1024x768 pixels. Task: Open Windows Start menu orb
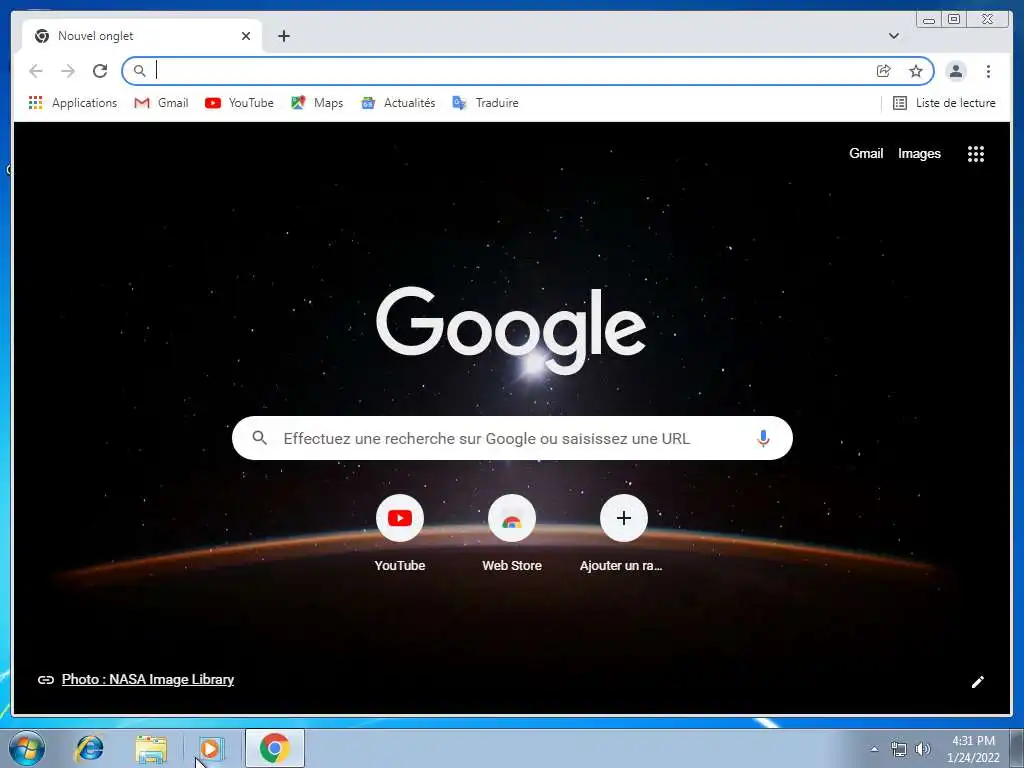[x=27, y=748]
